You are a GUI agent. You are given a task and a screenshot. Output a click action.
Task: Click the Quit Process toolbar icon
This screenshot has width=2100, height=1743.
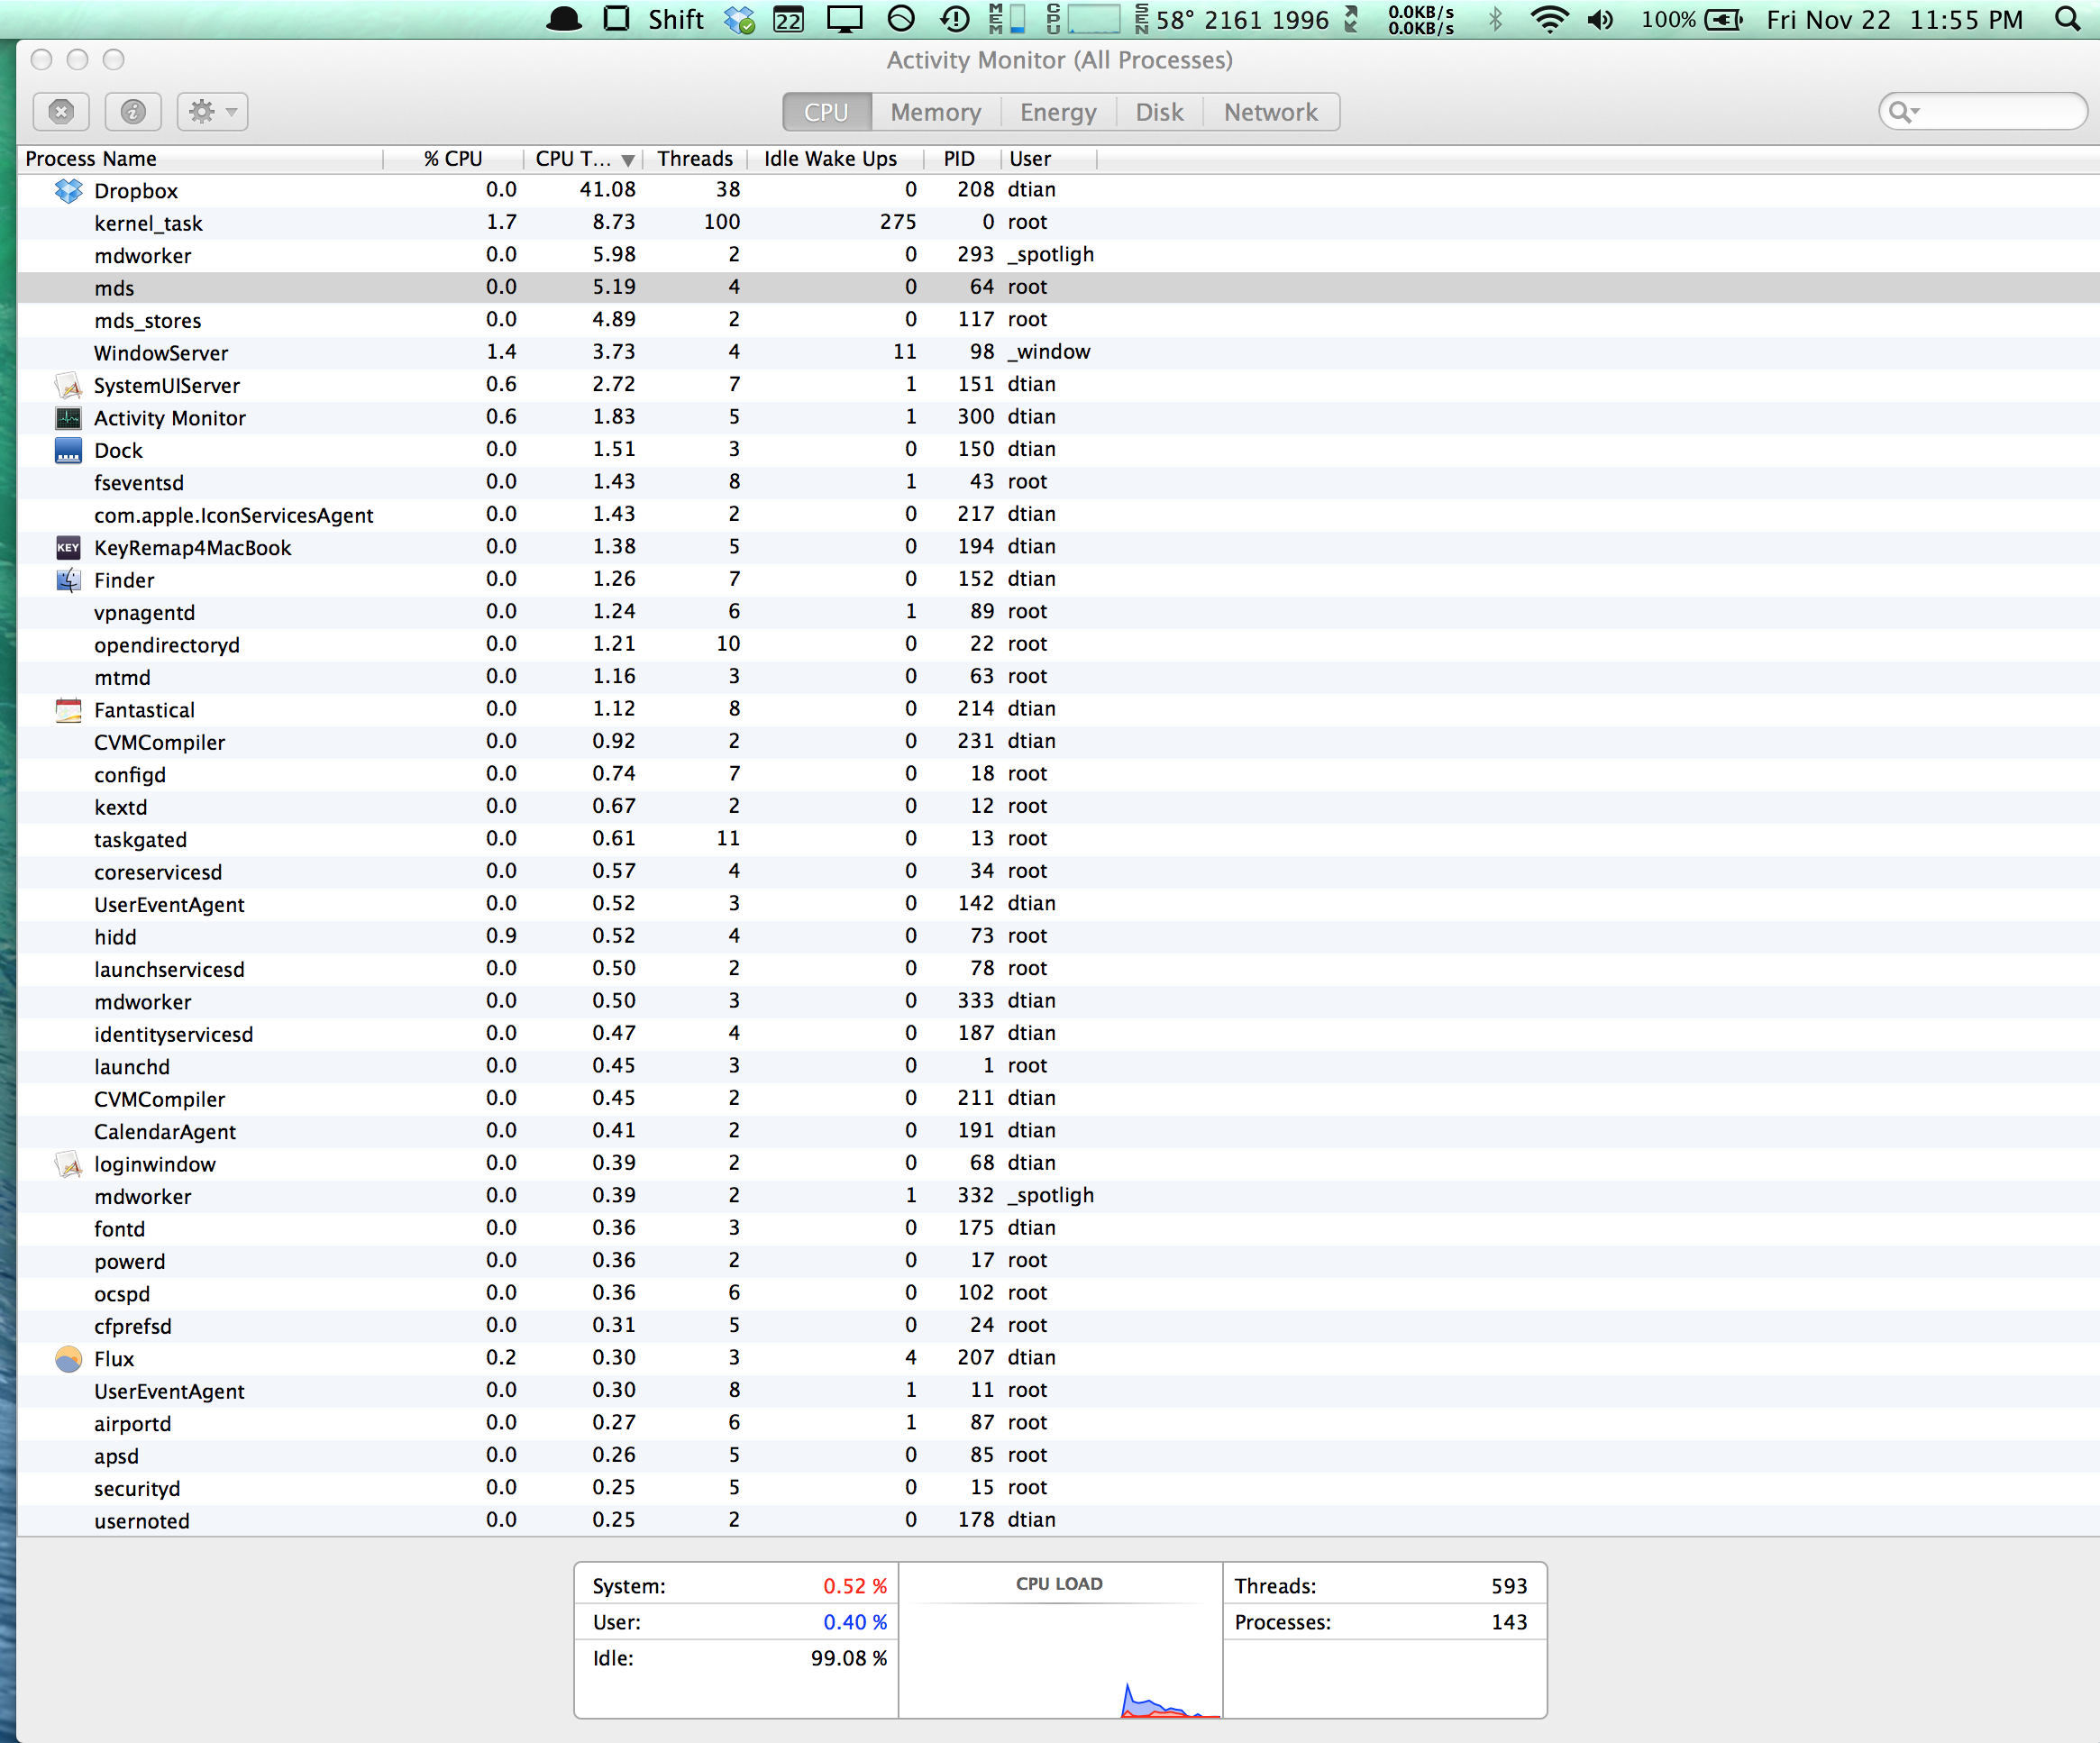(61, 111)
